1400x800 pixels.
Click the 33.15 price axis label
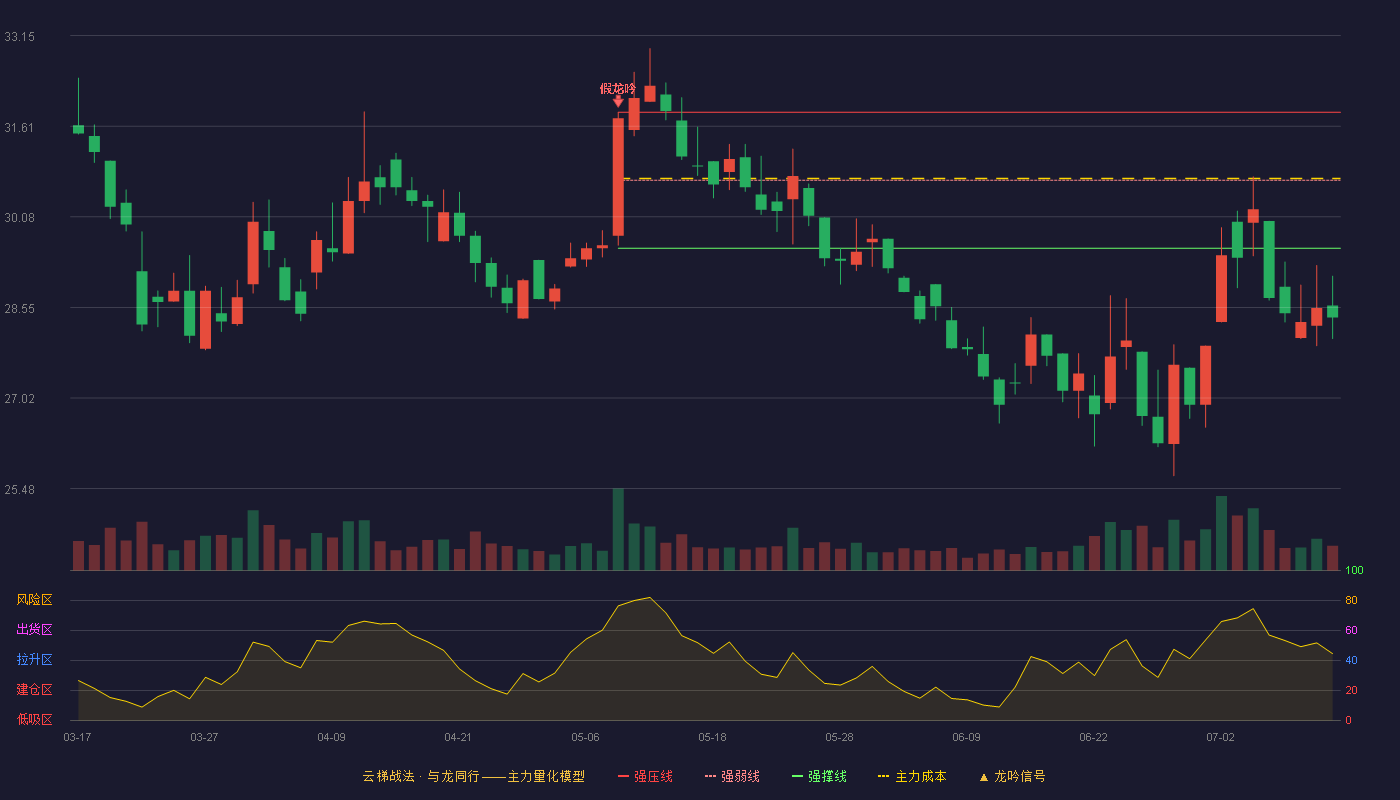click(x=19, y=37)
